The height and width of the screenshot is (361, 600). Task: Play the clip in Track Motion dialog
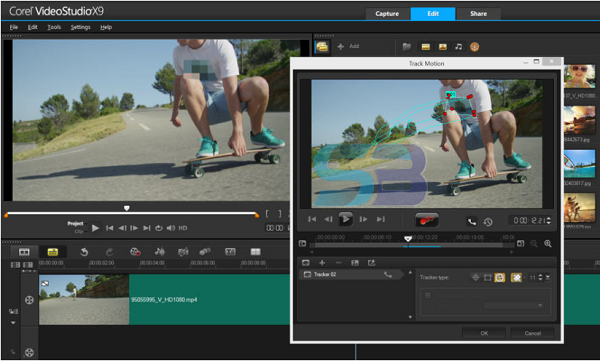[346, 219]
